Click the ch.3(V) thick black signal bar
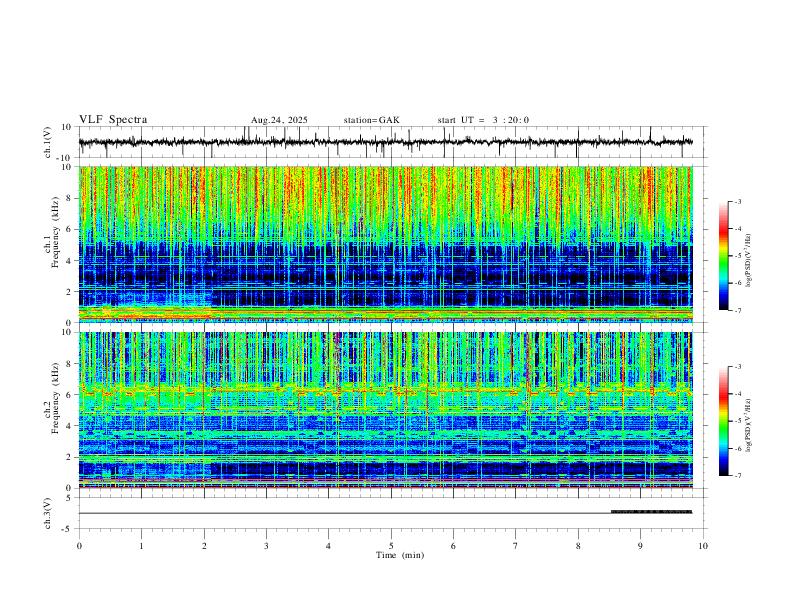This screenshot has width=792, height=612. [652, 512]
